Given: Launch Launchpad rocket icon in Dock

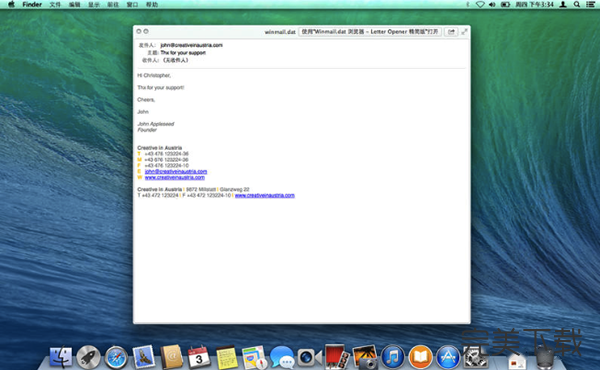Looking at the screenshot, I should click(88, 357).
